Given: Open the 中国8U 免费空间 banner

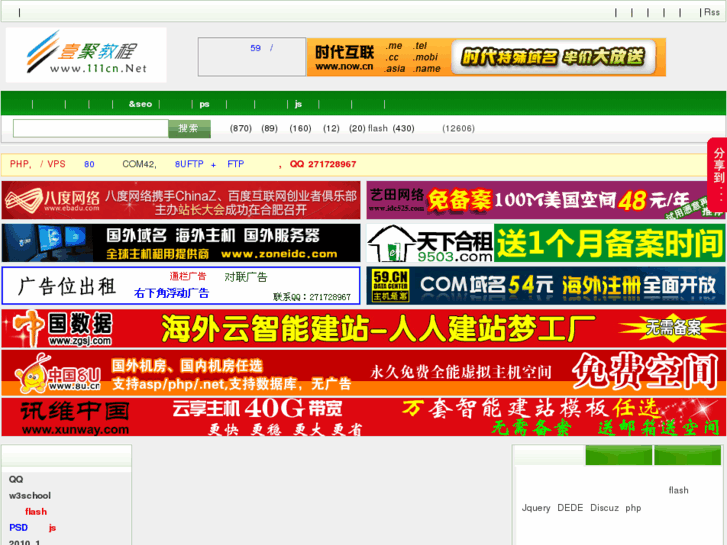Looking at the screenshot, I should [x=364, y=373].
